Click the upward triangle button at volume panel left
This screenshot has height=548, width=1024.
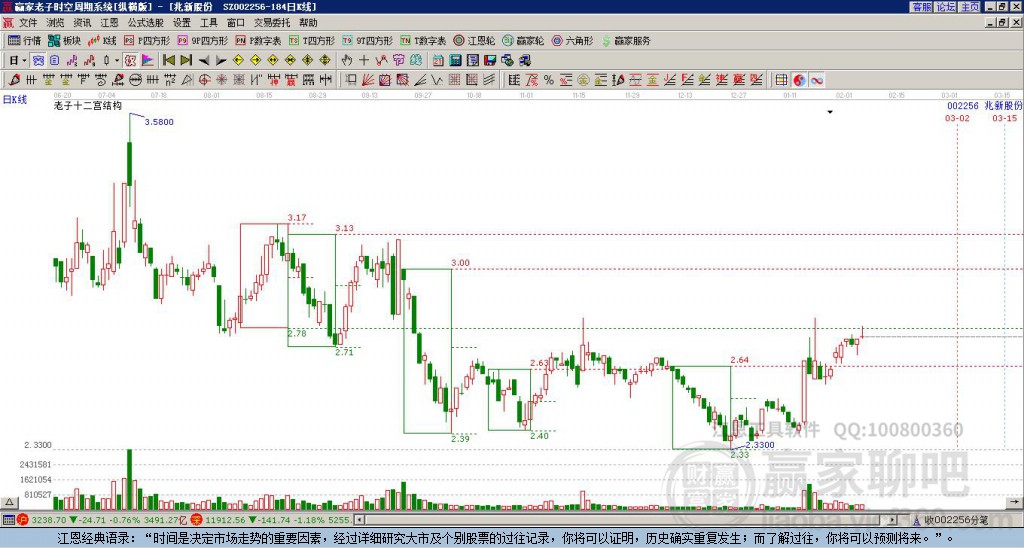pyautogui.click(x=9, y=502)
